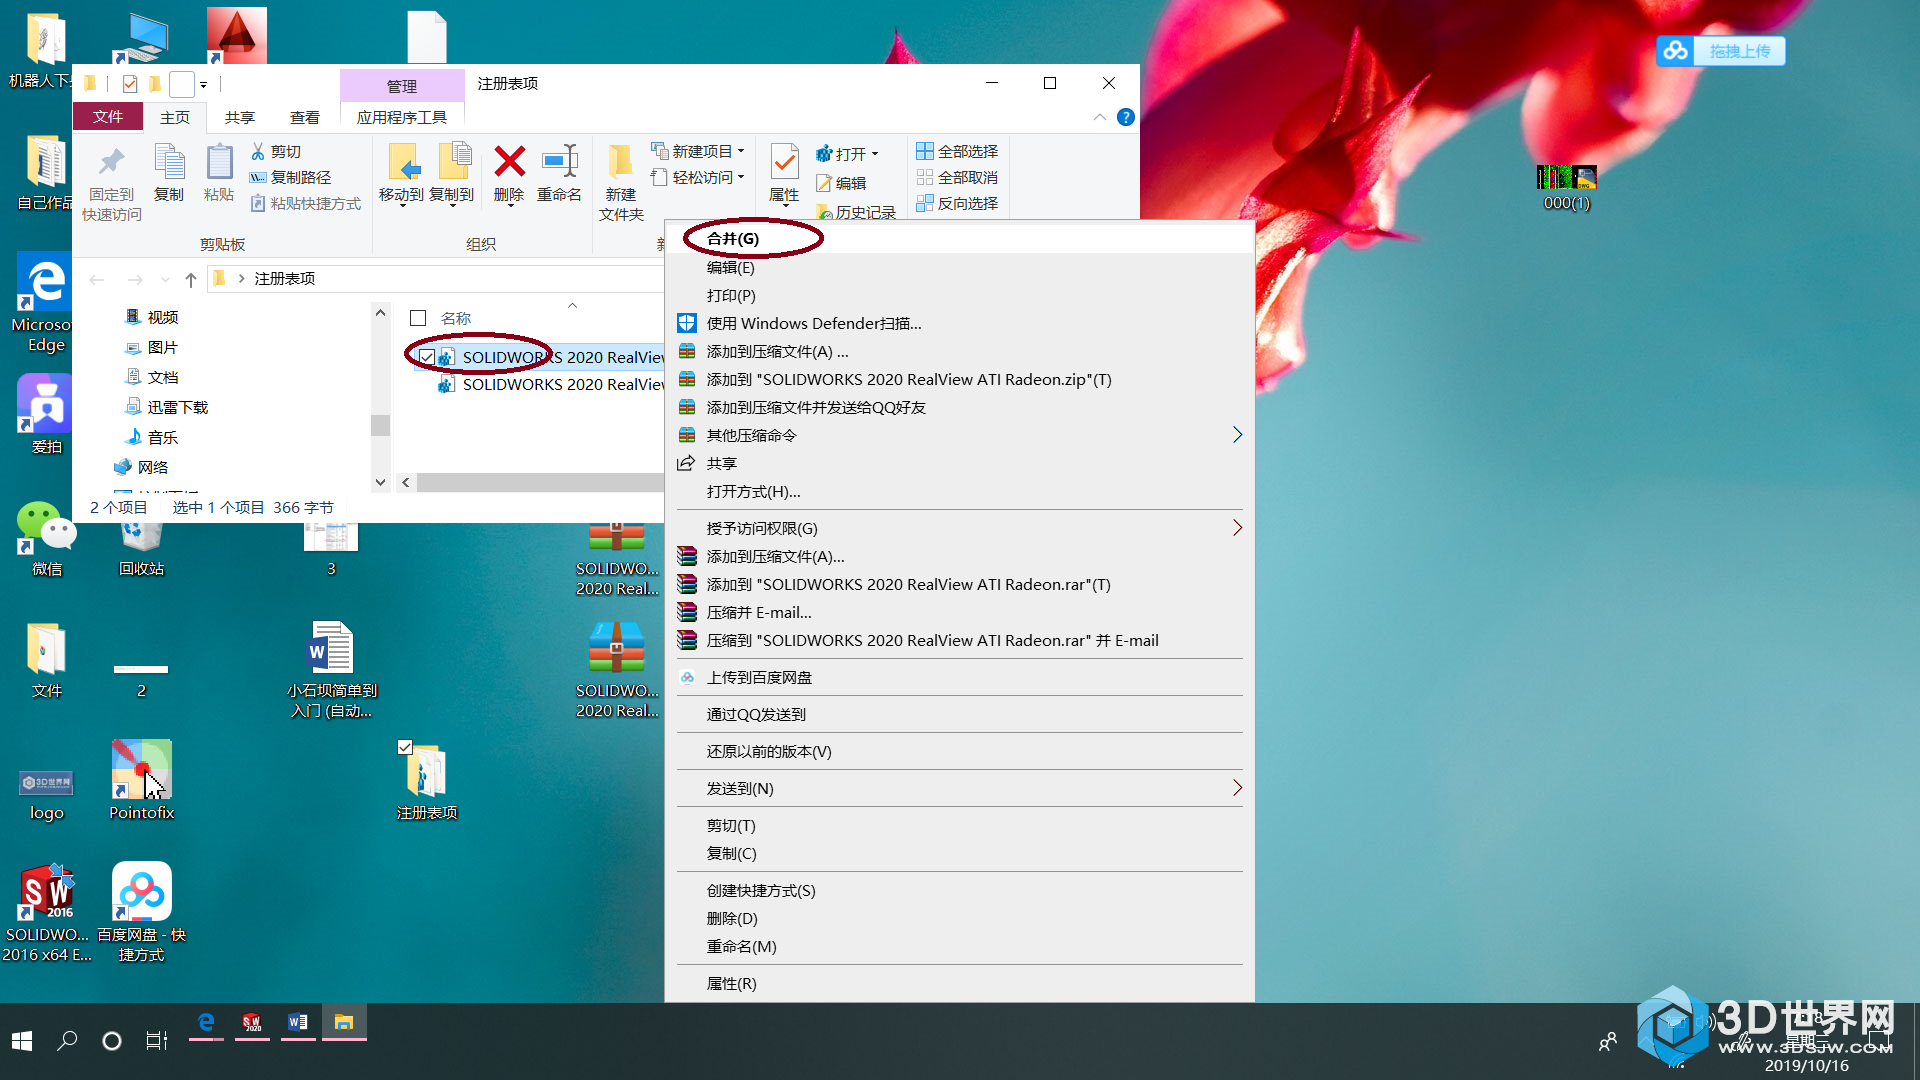1920x1080 pixels.
Task: Expand the New Item (新建项目) dropdown
Action: (741, 151)
